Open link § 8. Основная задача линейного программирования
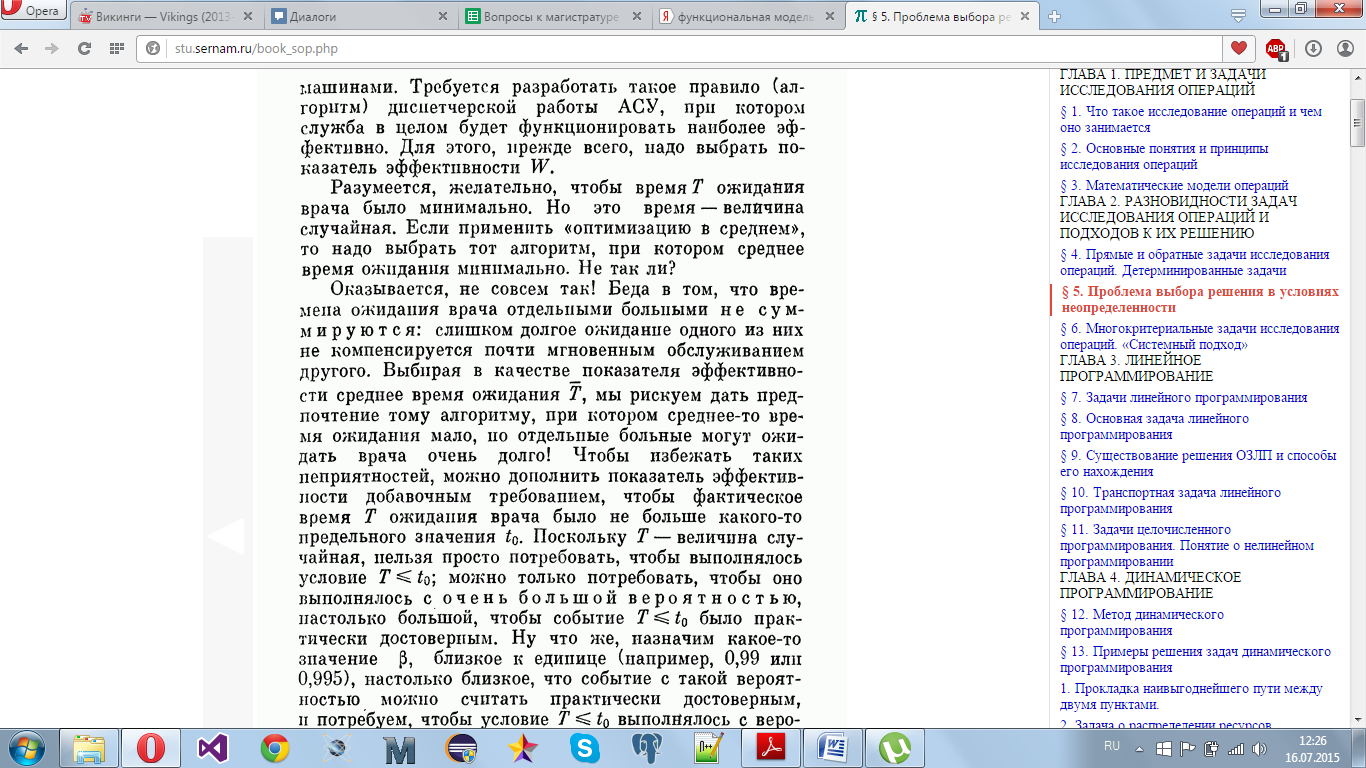The image size is (1366, 768). tap(1154, 426)
